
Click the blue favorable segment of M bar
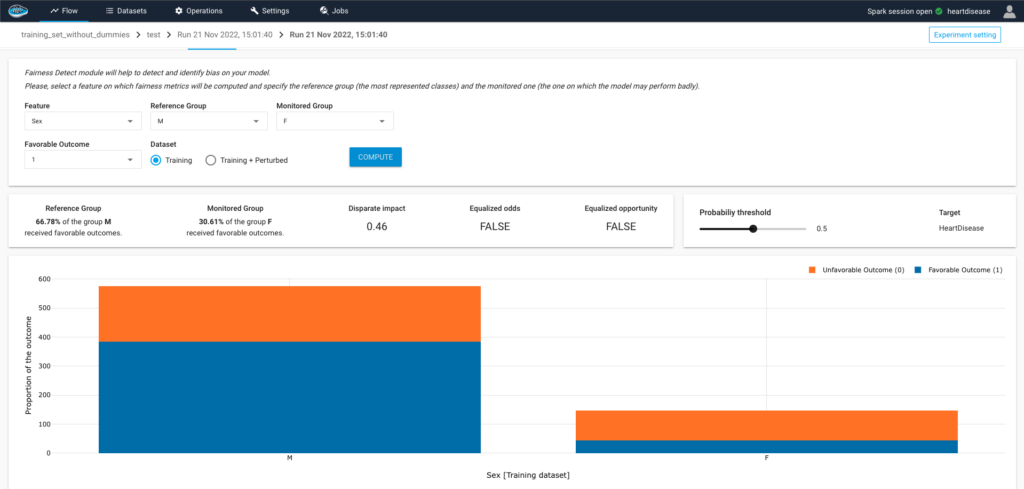coord(289,397)
